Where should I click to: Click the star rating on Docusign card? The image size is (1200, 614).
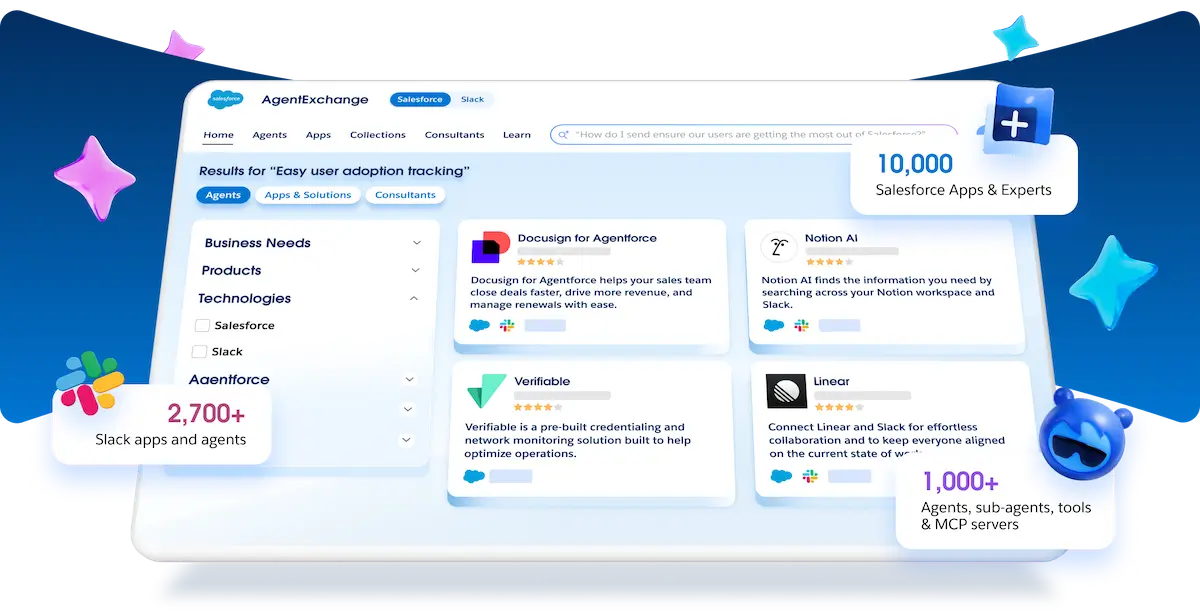541,262
